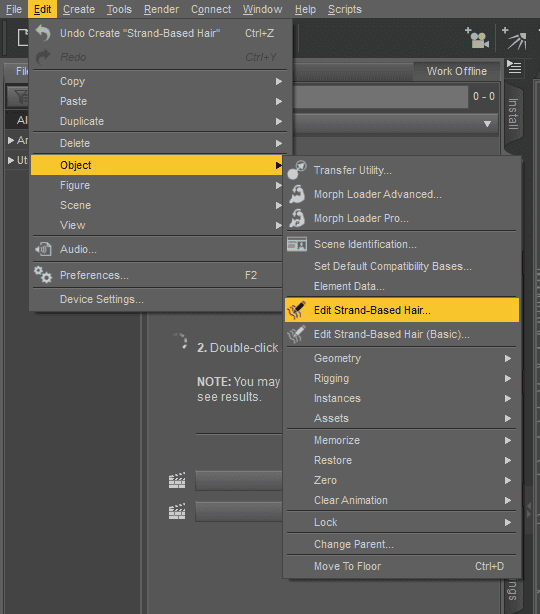Image resolution: width=540 pixels, height=614 pixels.
Task: Open the Connect menu
Action: (x=211, y=9)
